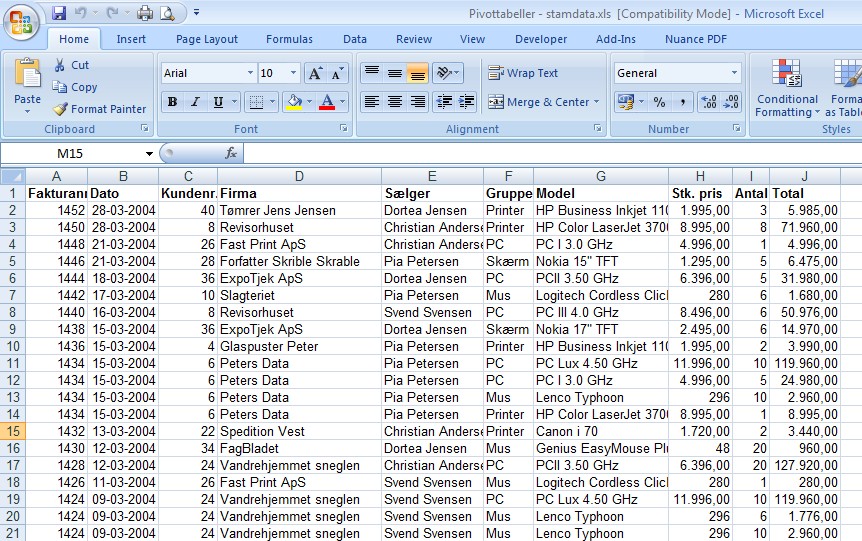Click the Increase Decimal icon
Viewport: 862px width, 541px height.
pyautogui.click(x=709, y=102)
